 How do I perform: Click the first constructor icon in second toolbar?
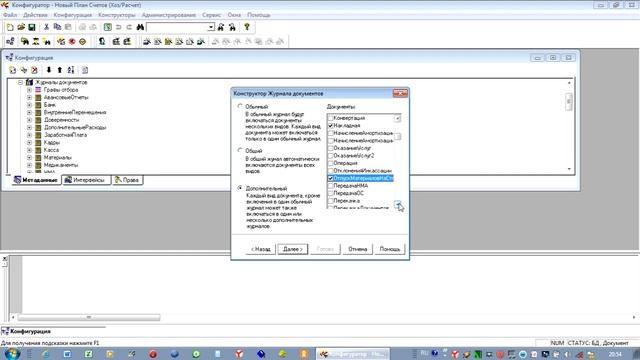147,42
